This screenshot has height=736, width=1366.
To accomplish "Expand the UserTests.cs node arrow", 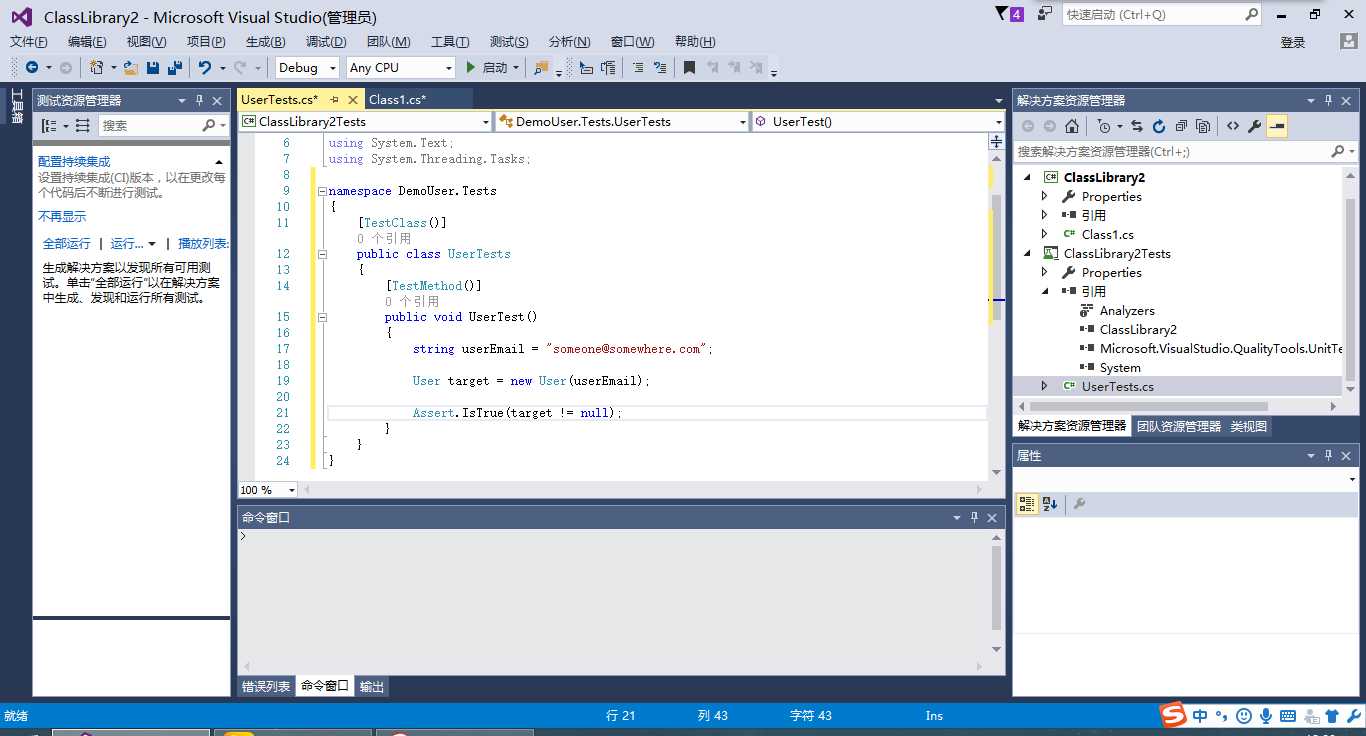I will pyautogui.click(x=1045, y=386).
